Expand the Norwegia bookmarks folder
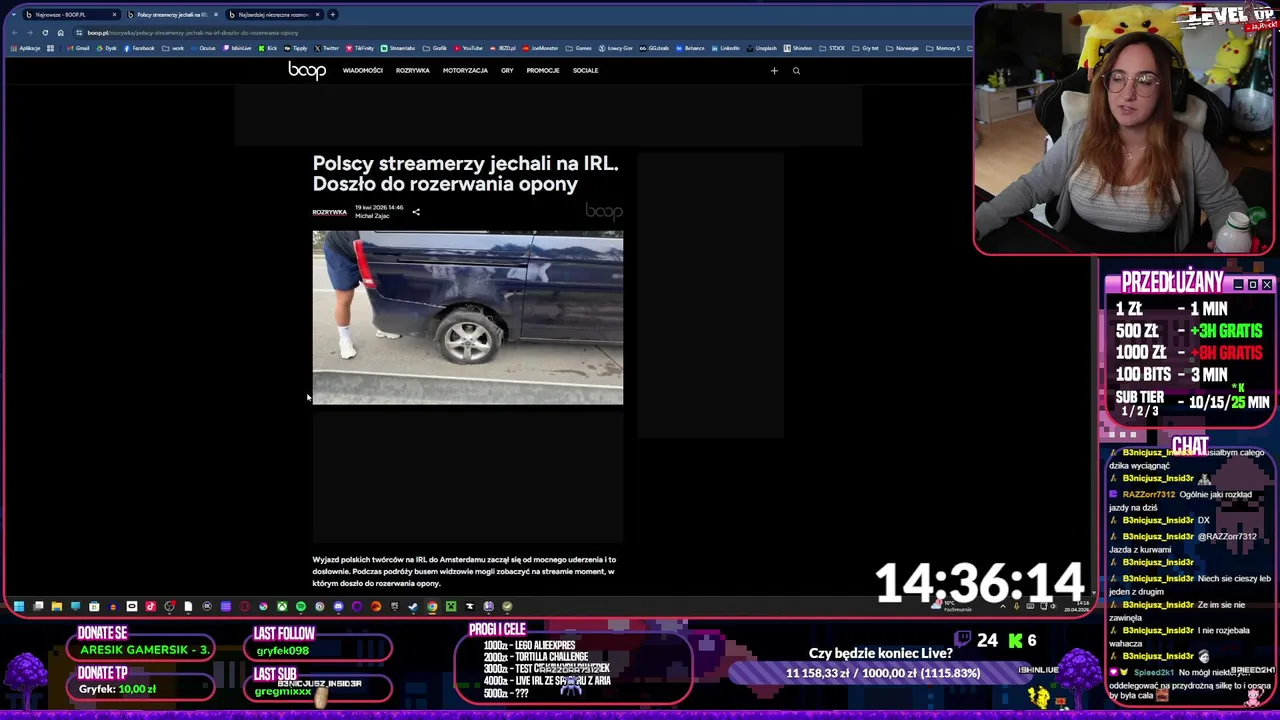This screenshot has height=720, width=1280. pos(902,48)
